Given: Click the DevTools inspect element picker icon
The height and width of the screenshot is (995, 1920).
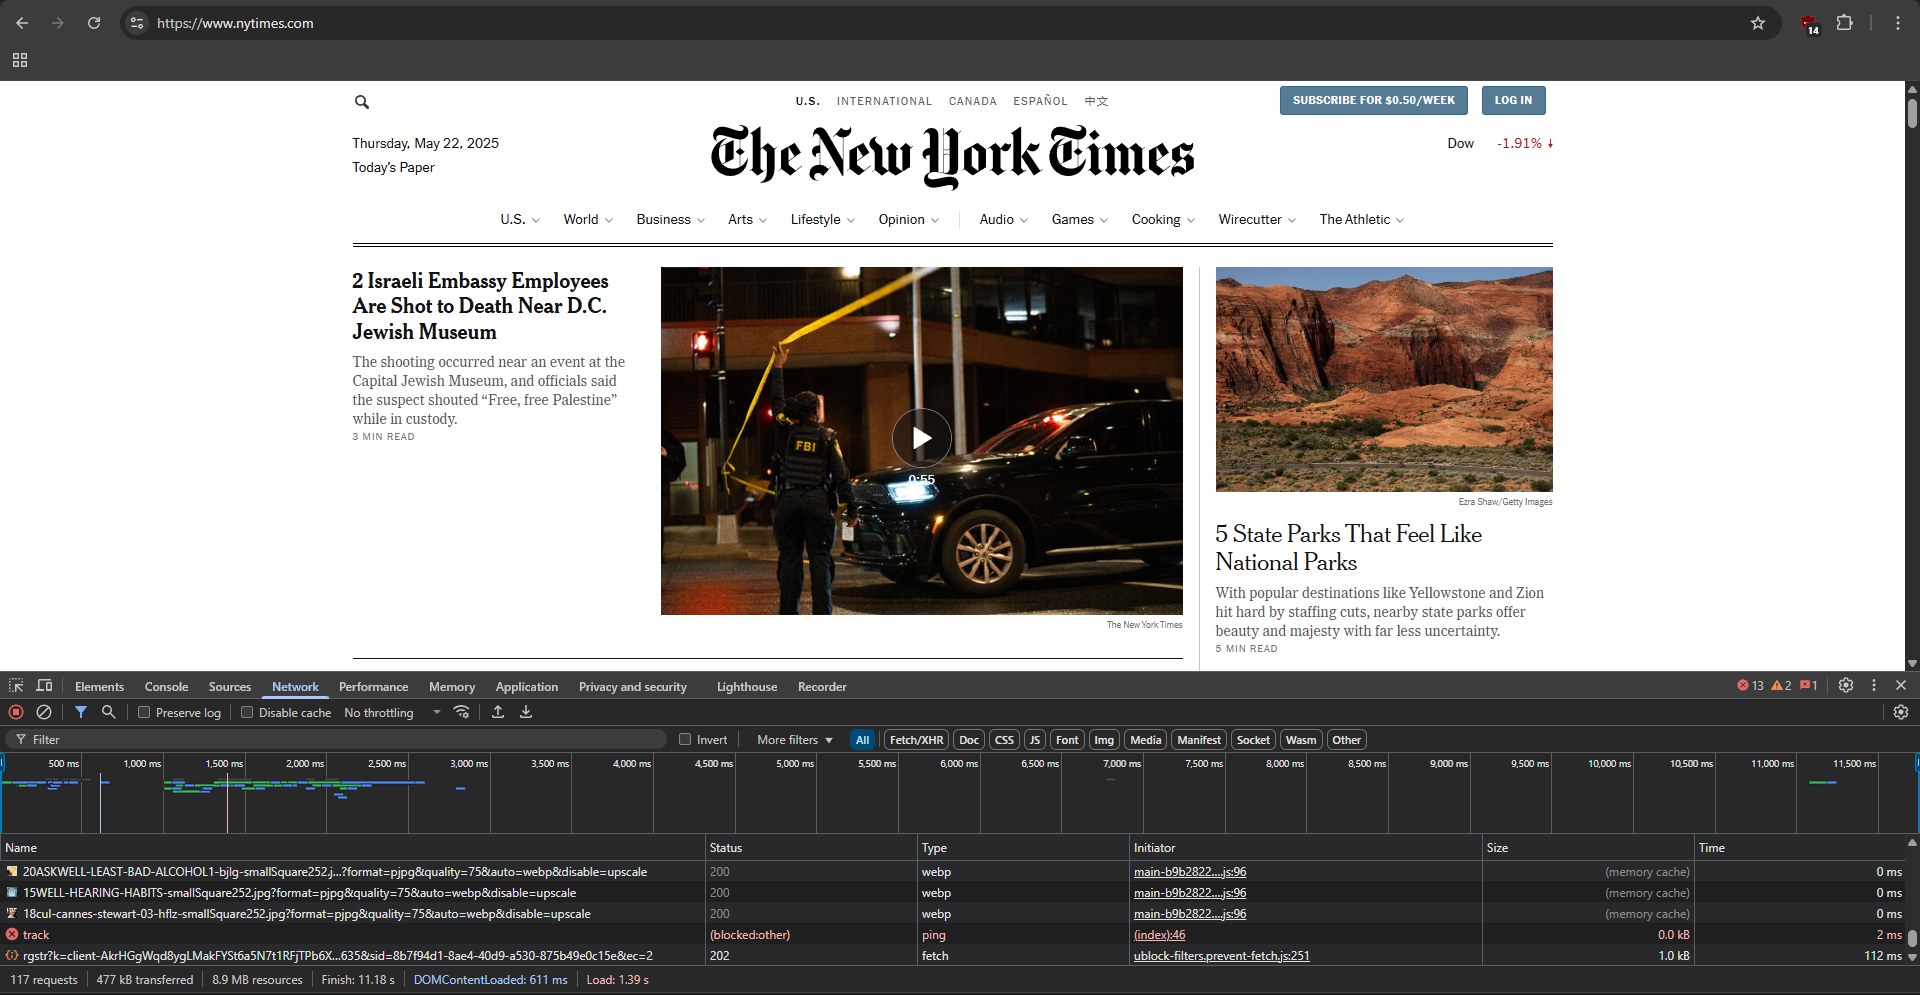Looking at the screenshot, I should [x=16, y=686].
